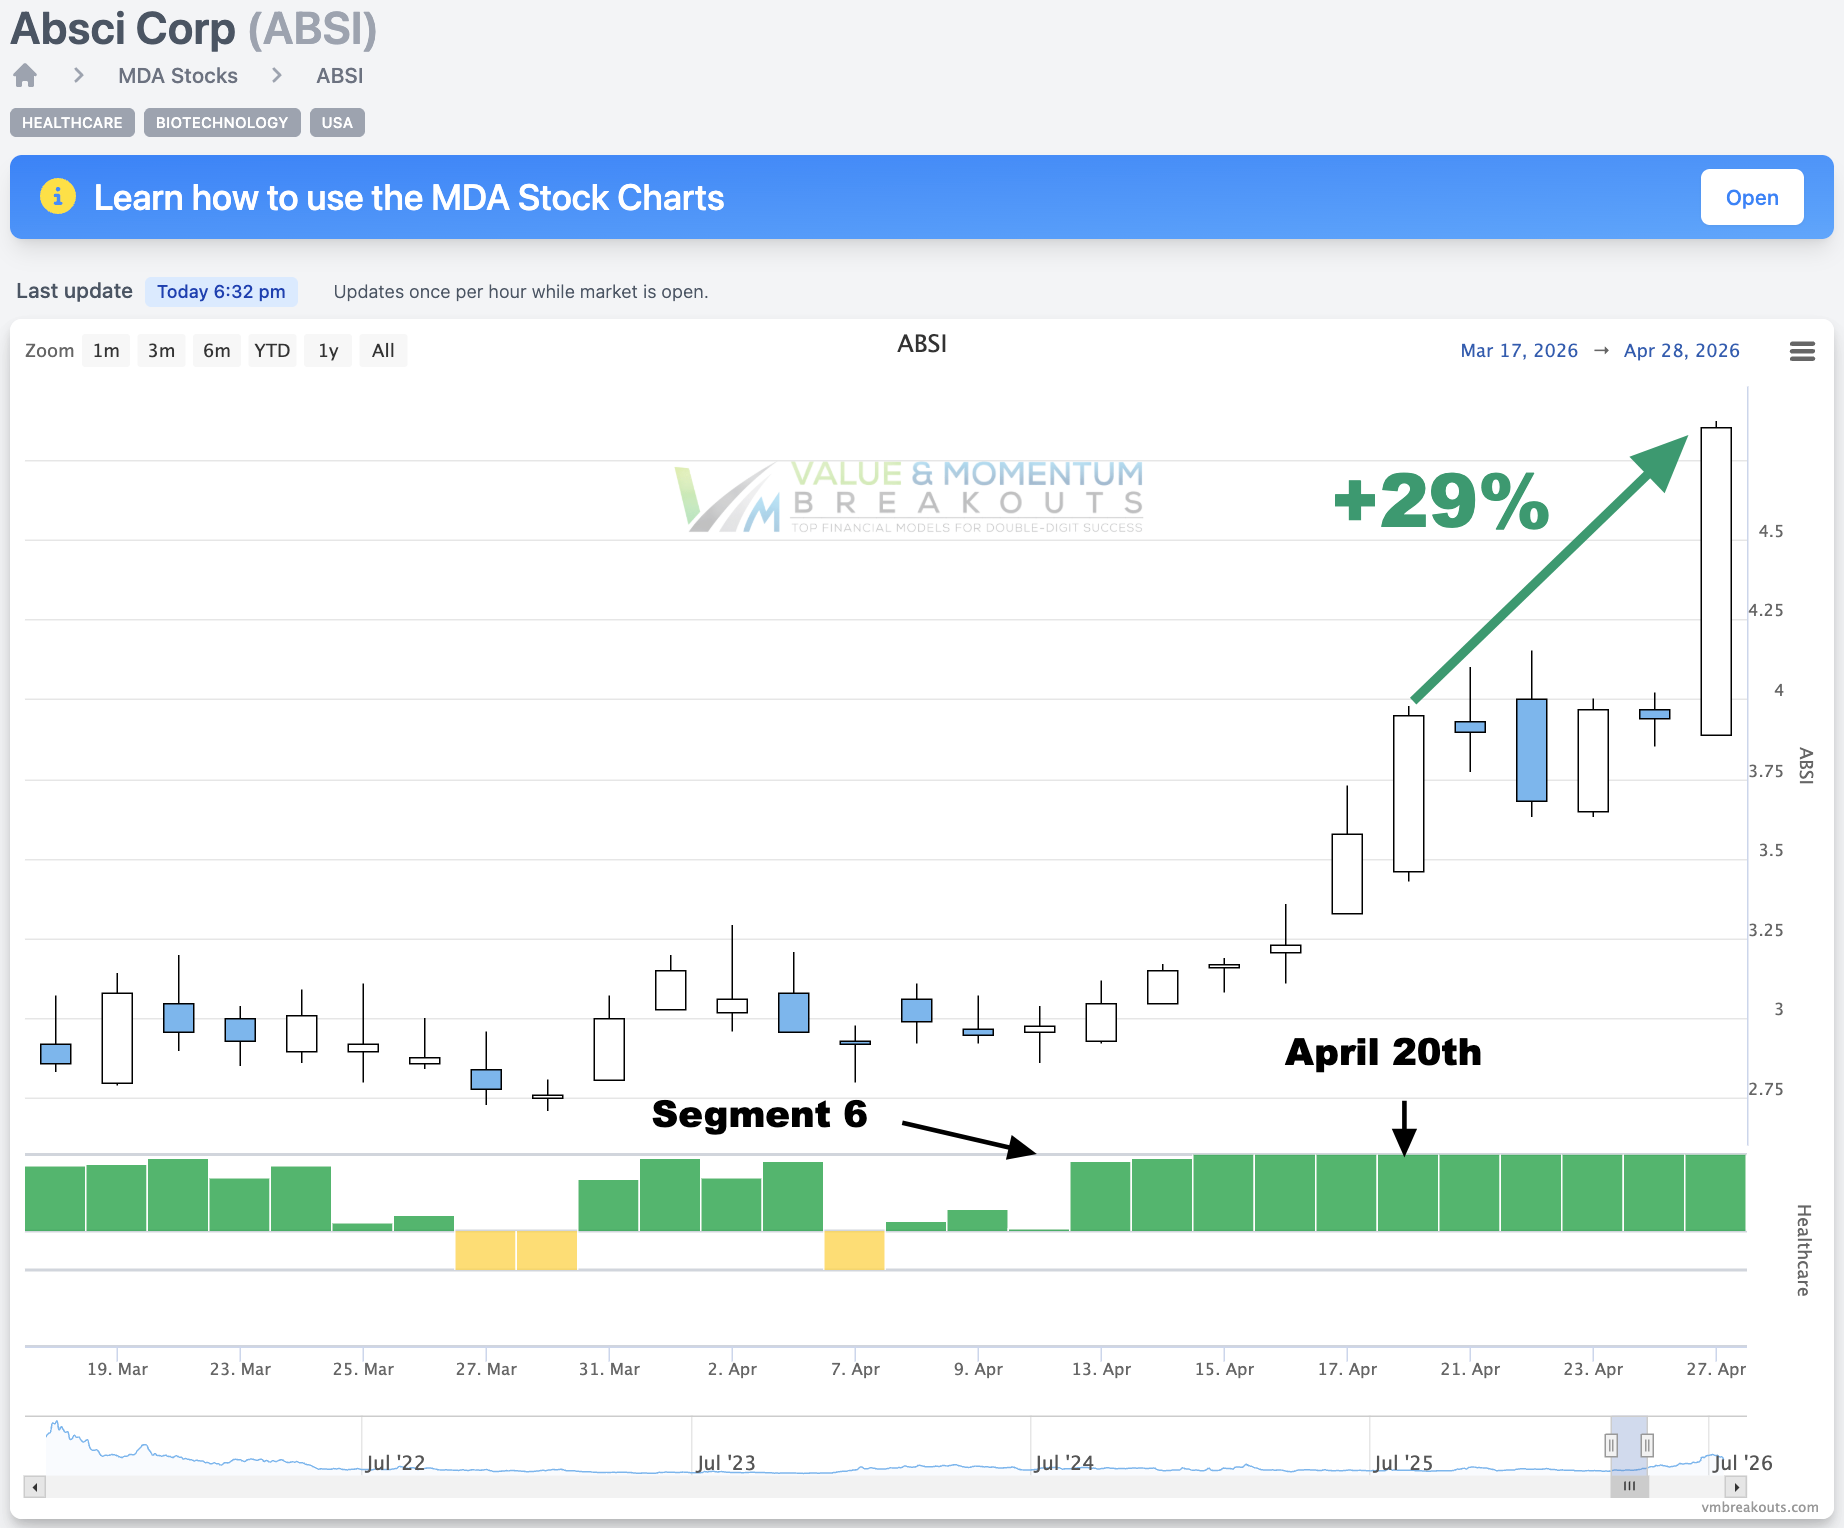Screen dimensions: 1844x1528
Task: Click the Healthcare axis title
Action: point(1803,1250)
